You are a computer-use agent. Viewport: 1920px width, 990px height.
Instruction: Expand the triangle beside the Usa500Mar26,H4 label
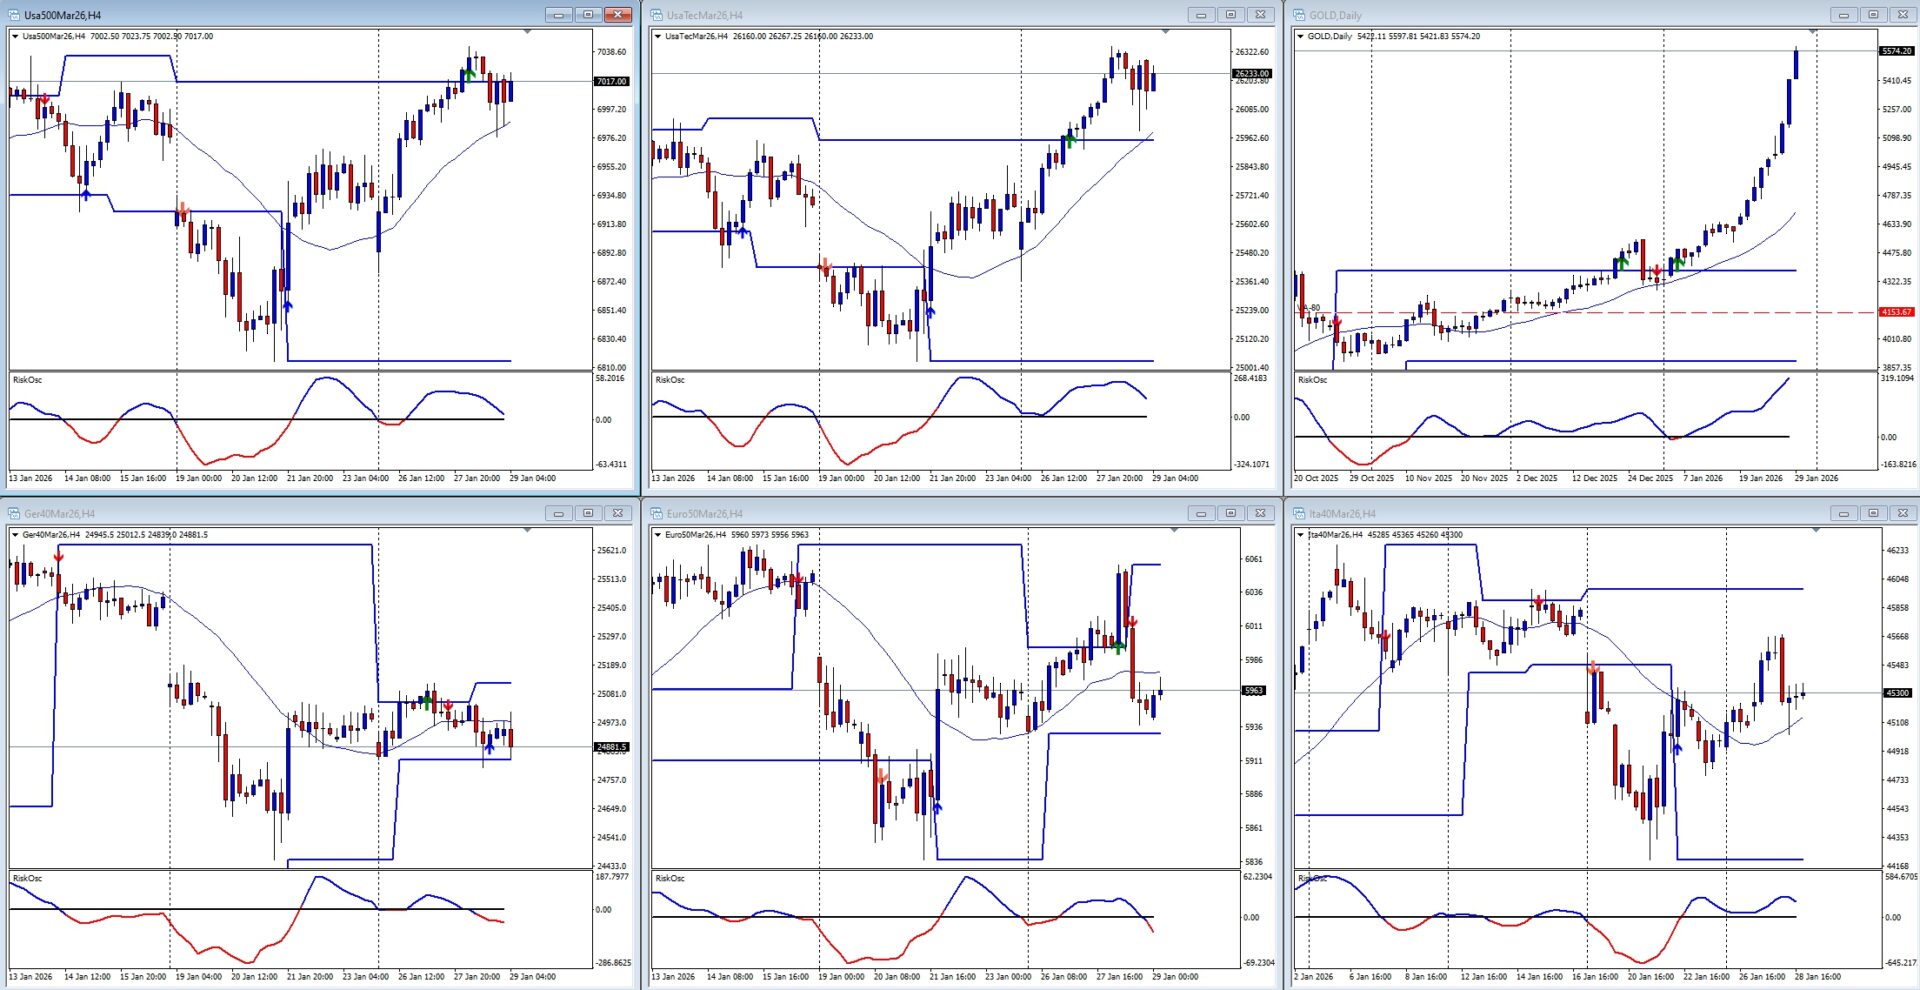(x=15, y=36)
